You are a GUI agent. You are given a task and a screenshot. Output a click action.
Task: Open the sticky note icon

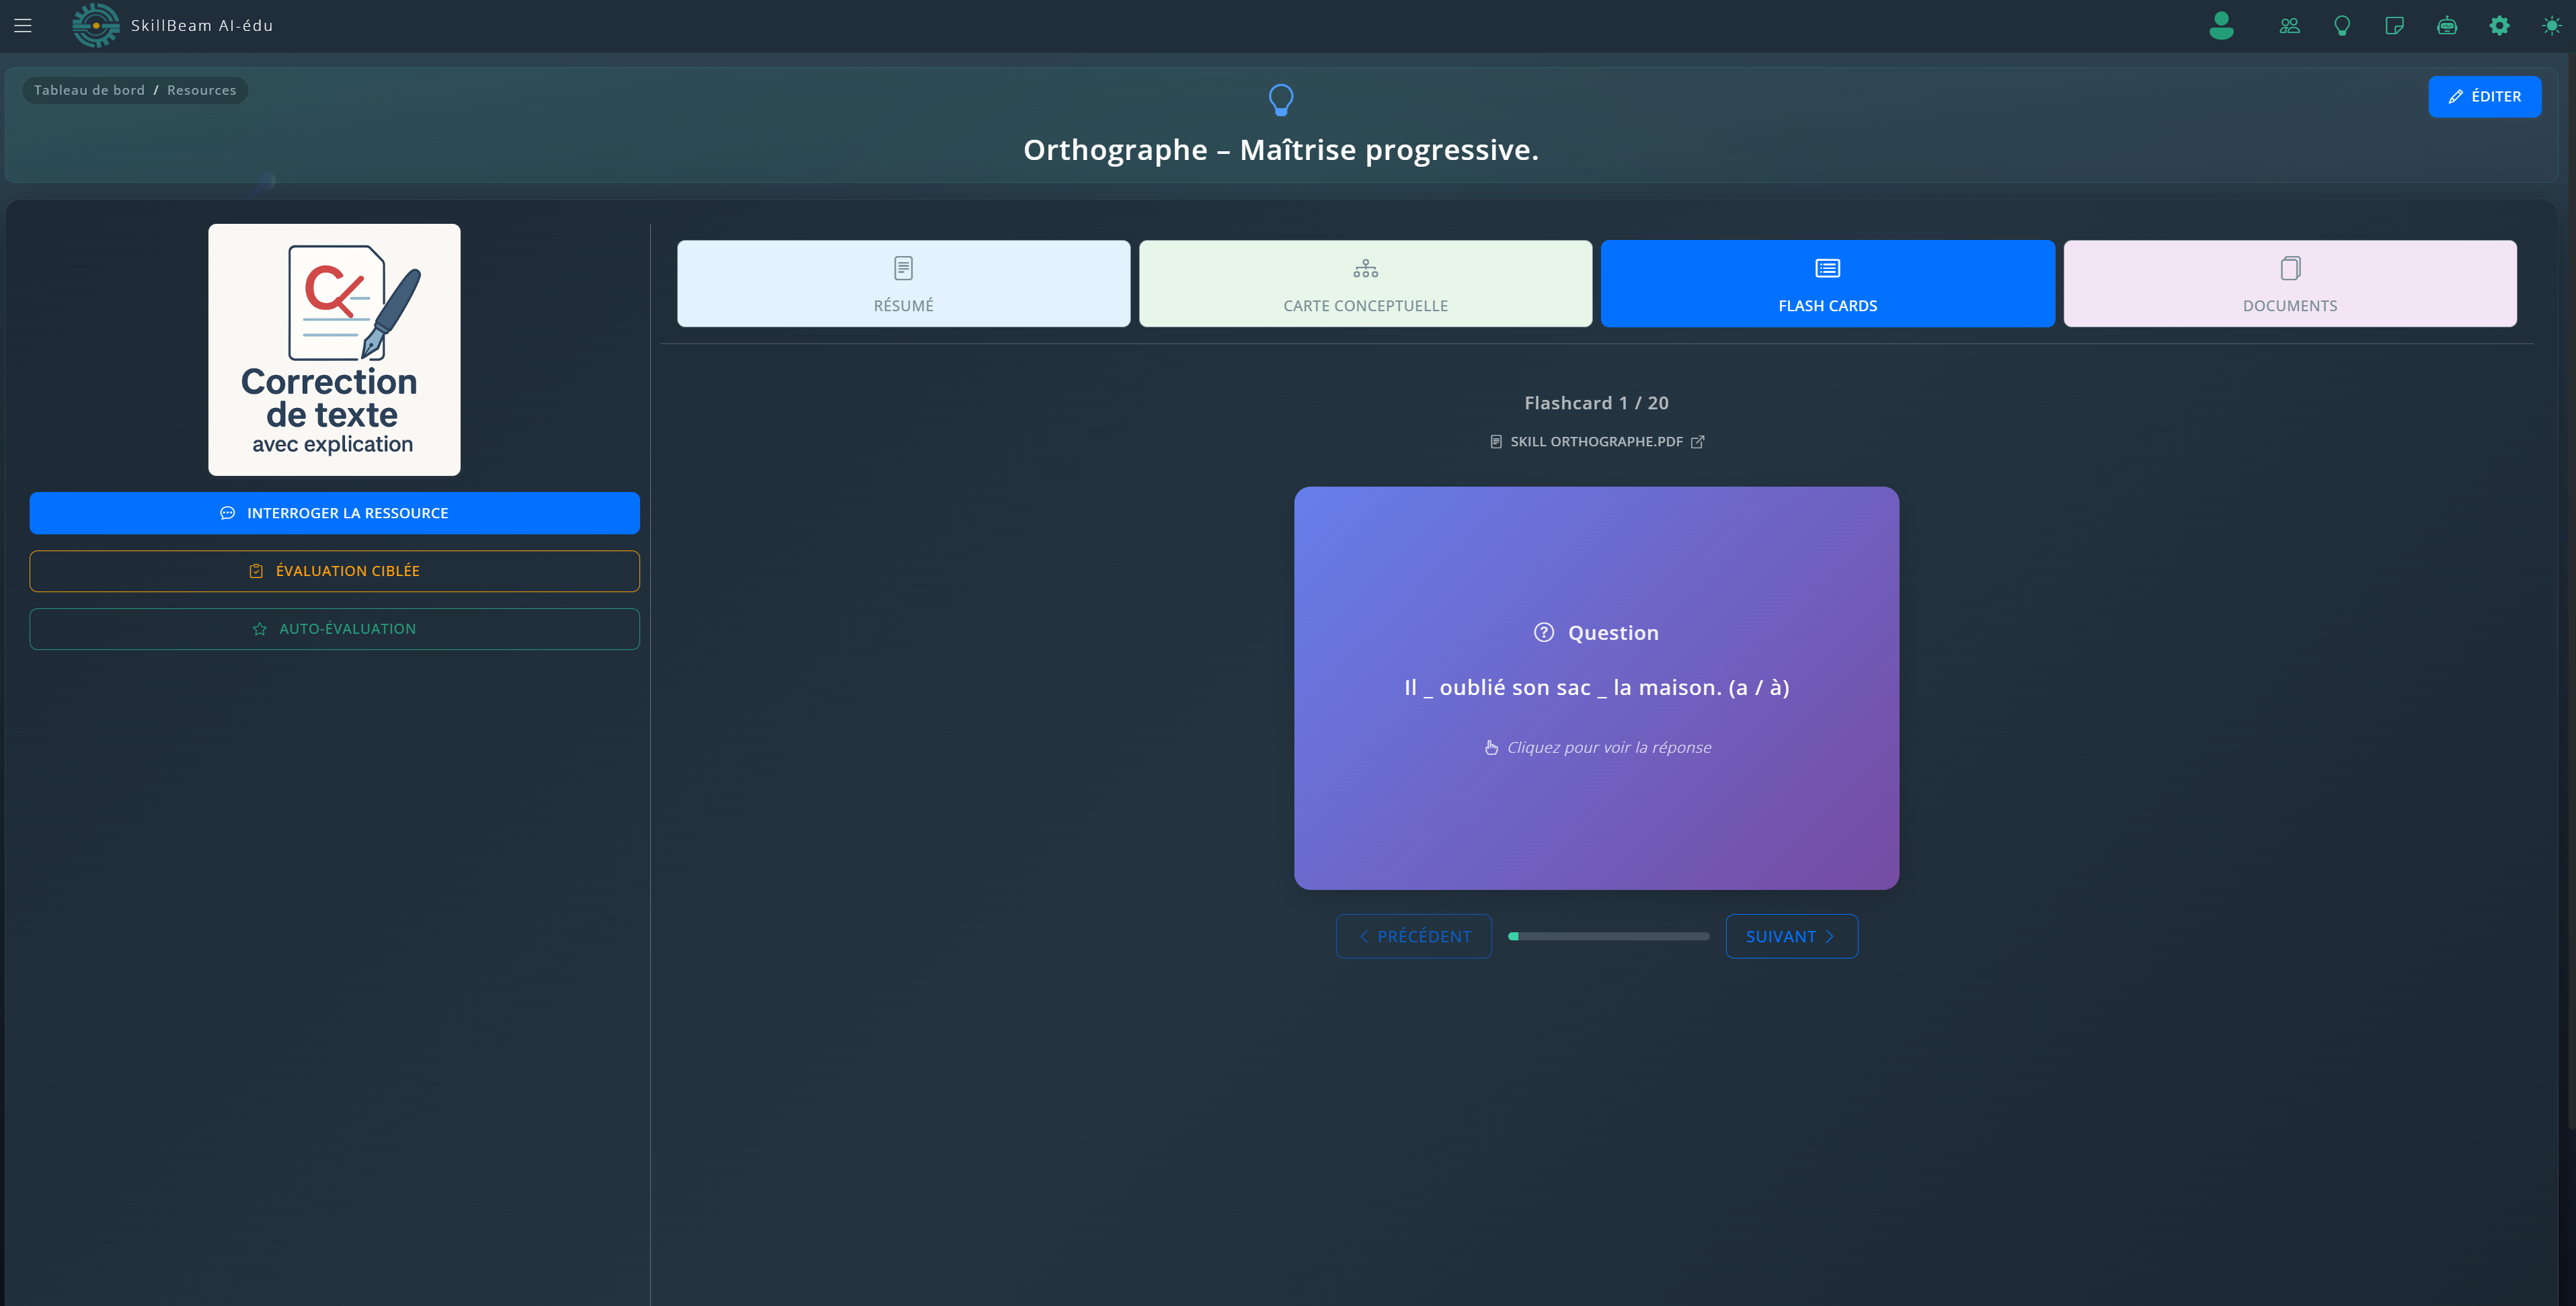[x=2394, y=26]
